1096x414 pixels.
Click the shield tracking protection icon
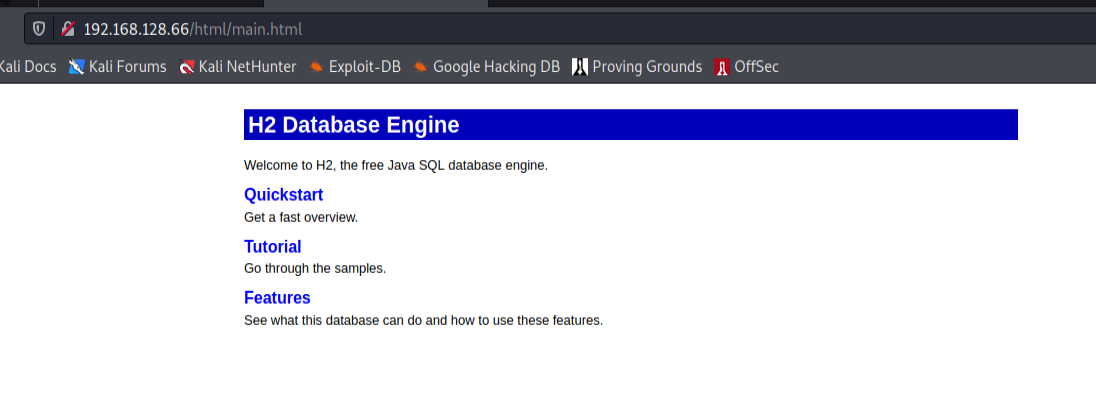coord(39,29)
